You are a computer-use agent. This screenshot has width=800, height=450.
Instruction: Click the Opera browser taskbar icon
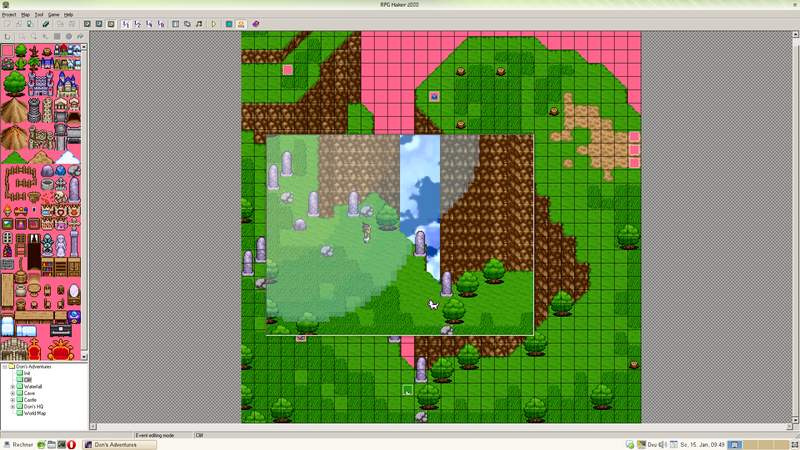tap(71, 444)
